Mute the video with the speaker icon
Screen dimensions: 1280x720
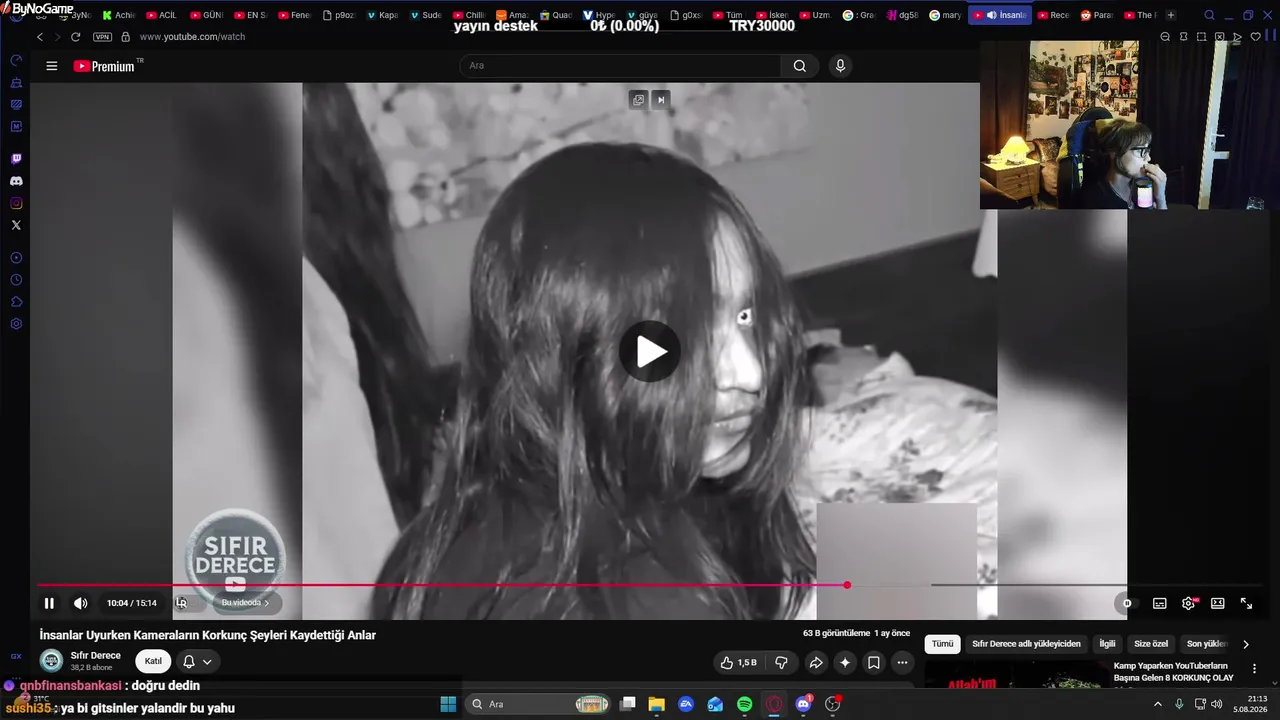coord(81,603)
